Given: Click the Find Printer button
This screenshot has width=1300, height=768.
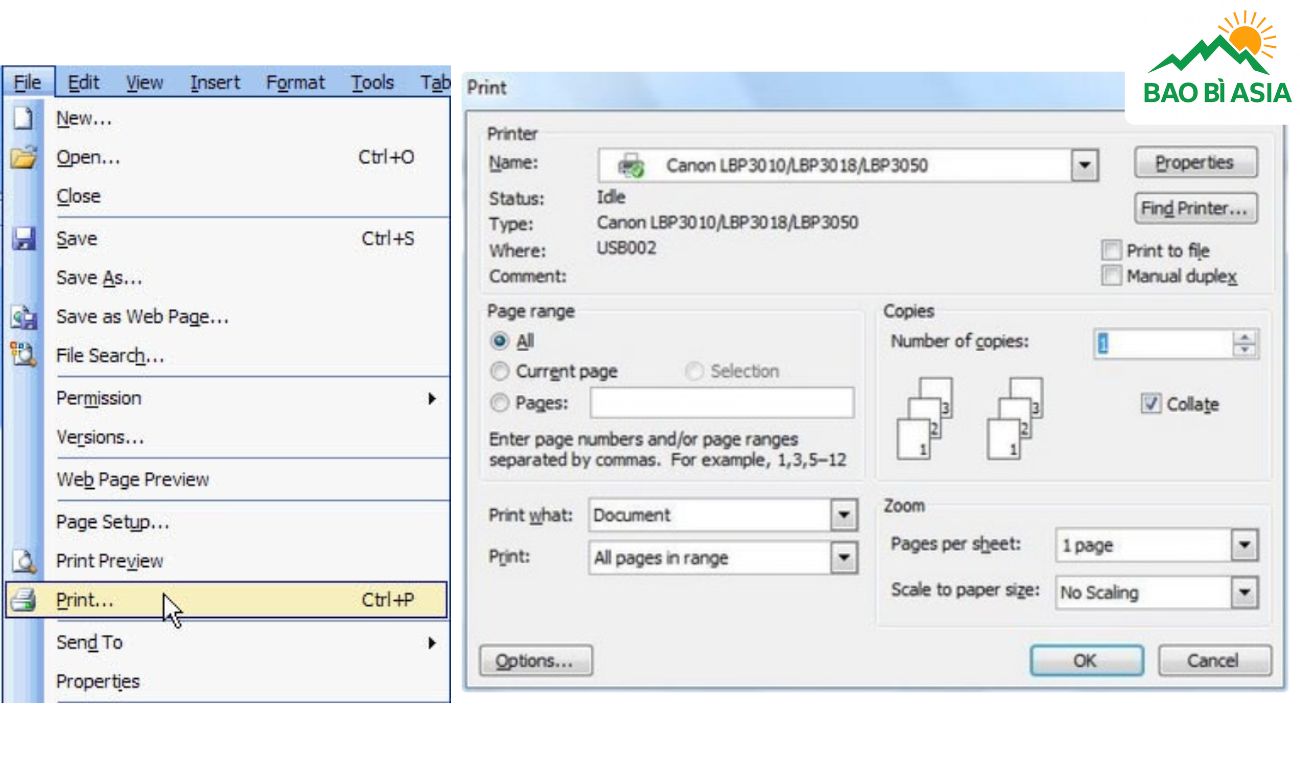Looking at the screenshot, I should (x=1196, y=209).
